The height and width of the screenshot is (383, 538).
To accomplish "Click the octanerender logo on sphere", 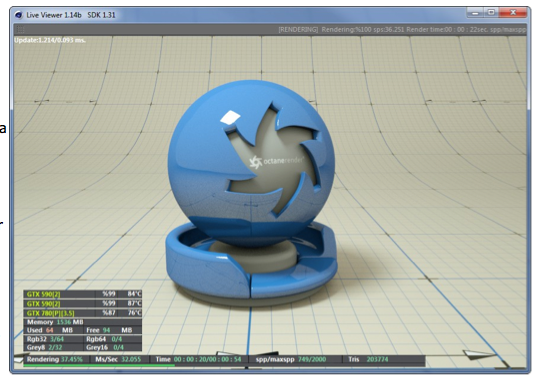I will coord(277,161).
